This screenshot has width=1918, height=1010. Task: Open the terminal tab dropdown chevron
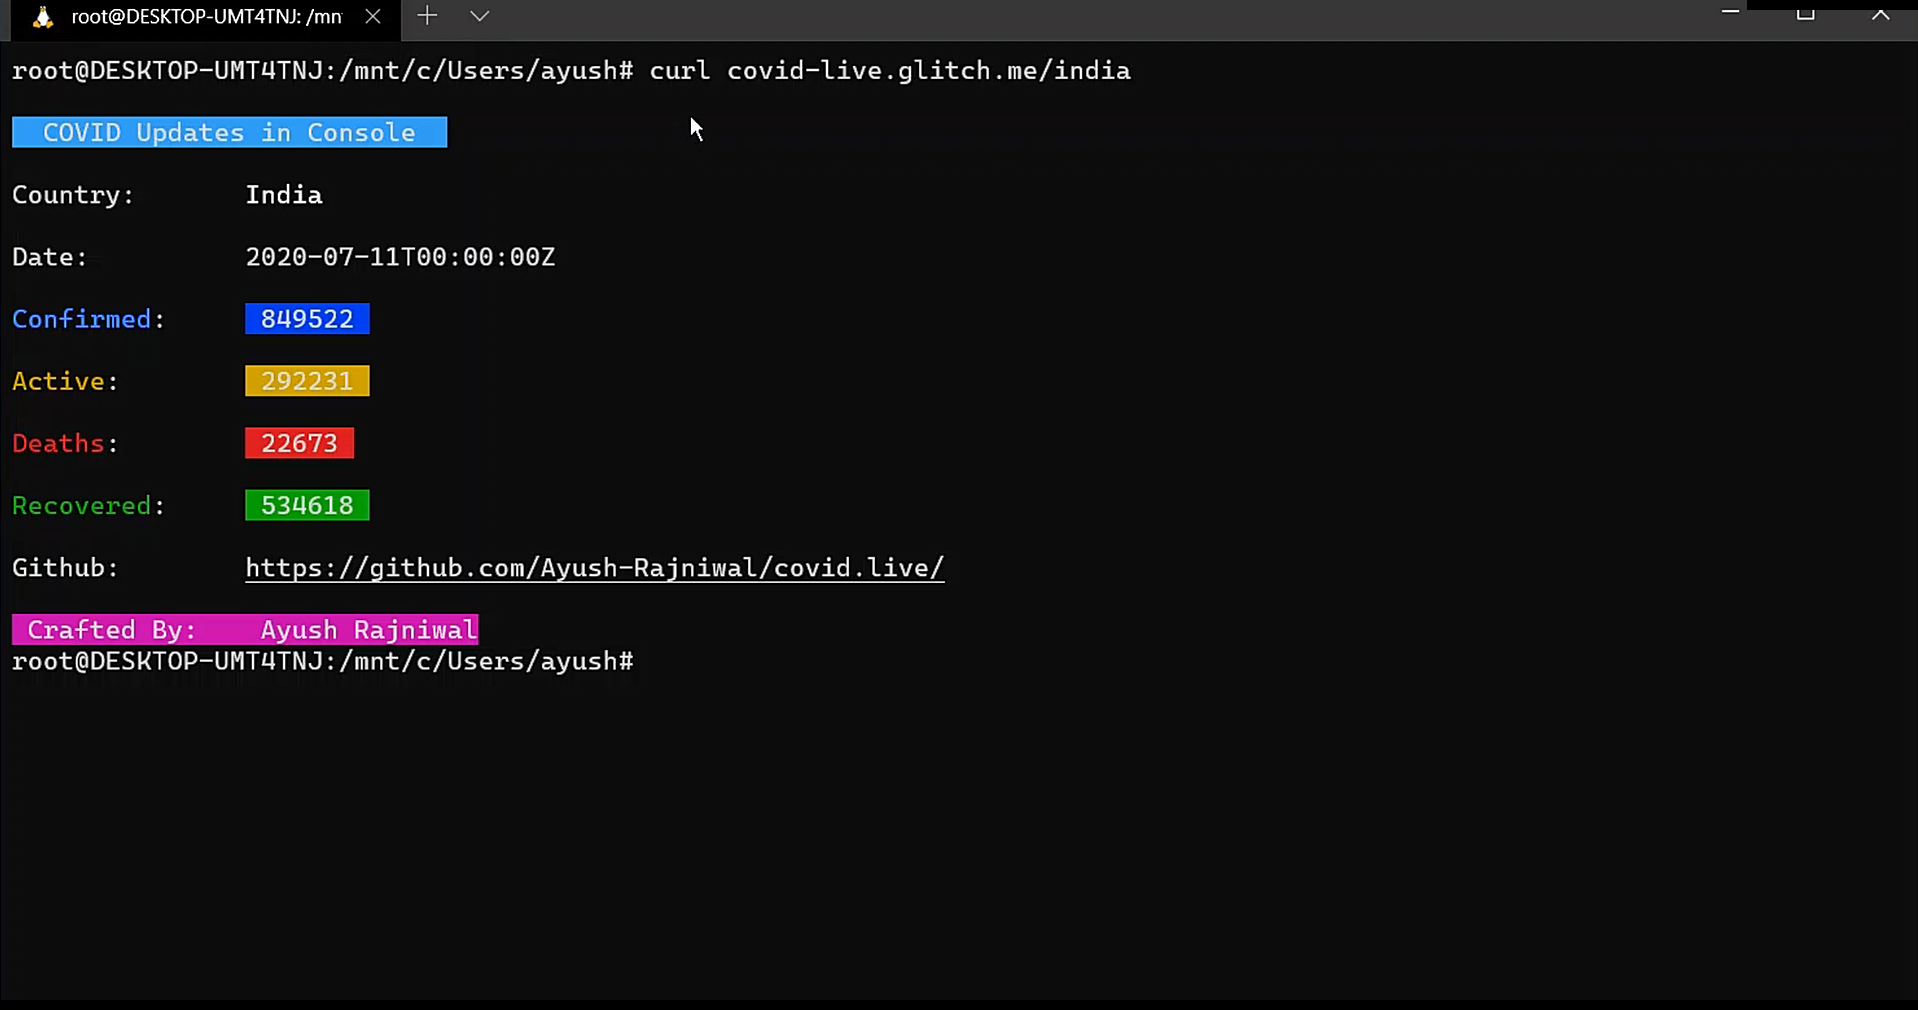click(x=480, y=16)
